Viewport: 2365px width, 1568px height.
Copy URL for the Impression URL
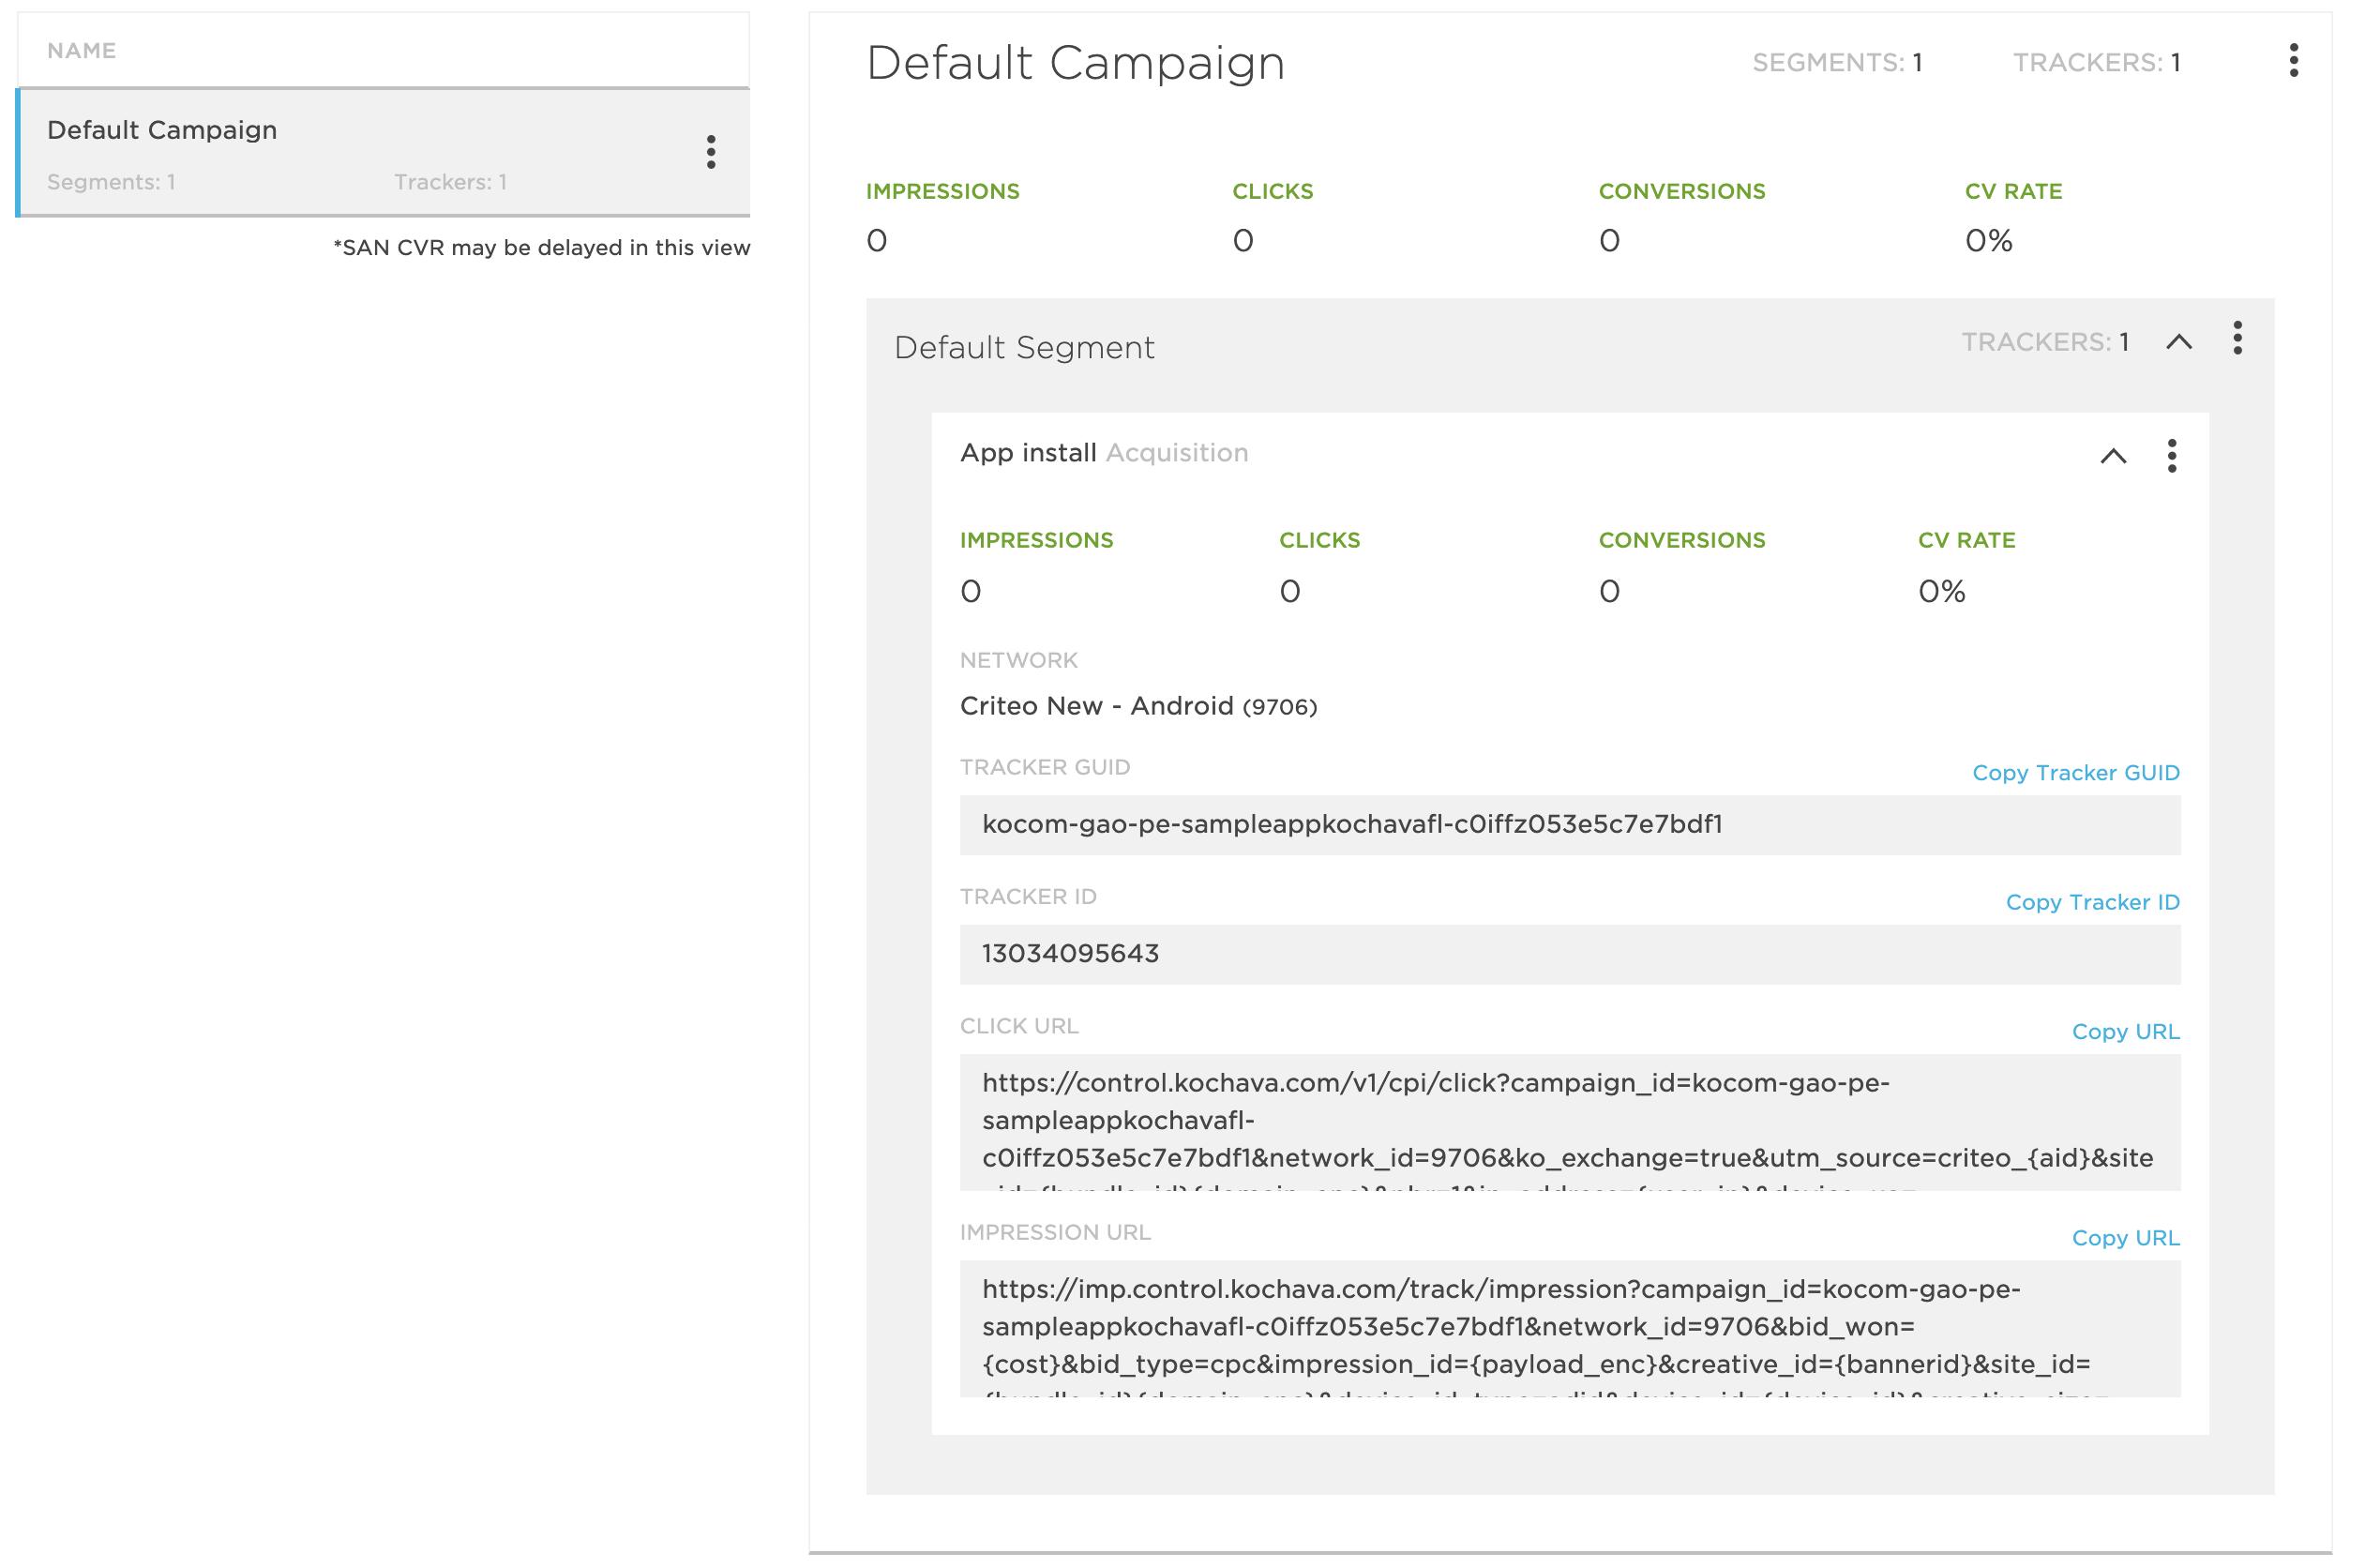click(2125, 1238)
